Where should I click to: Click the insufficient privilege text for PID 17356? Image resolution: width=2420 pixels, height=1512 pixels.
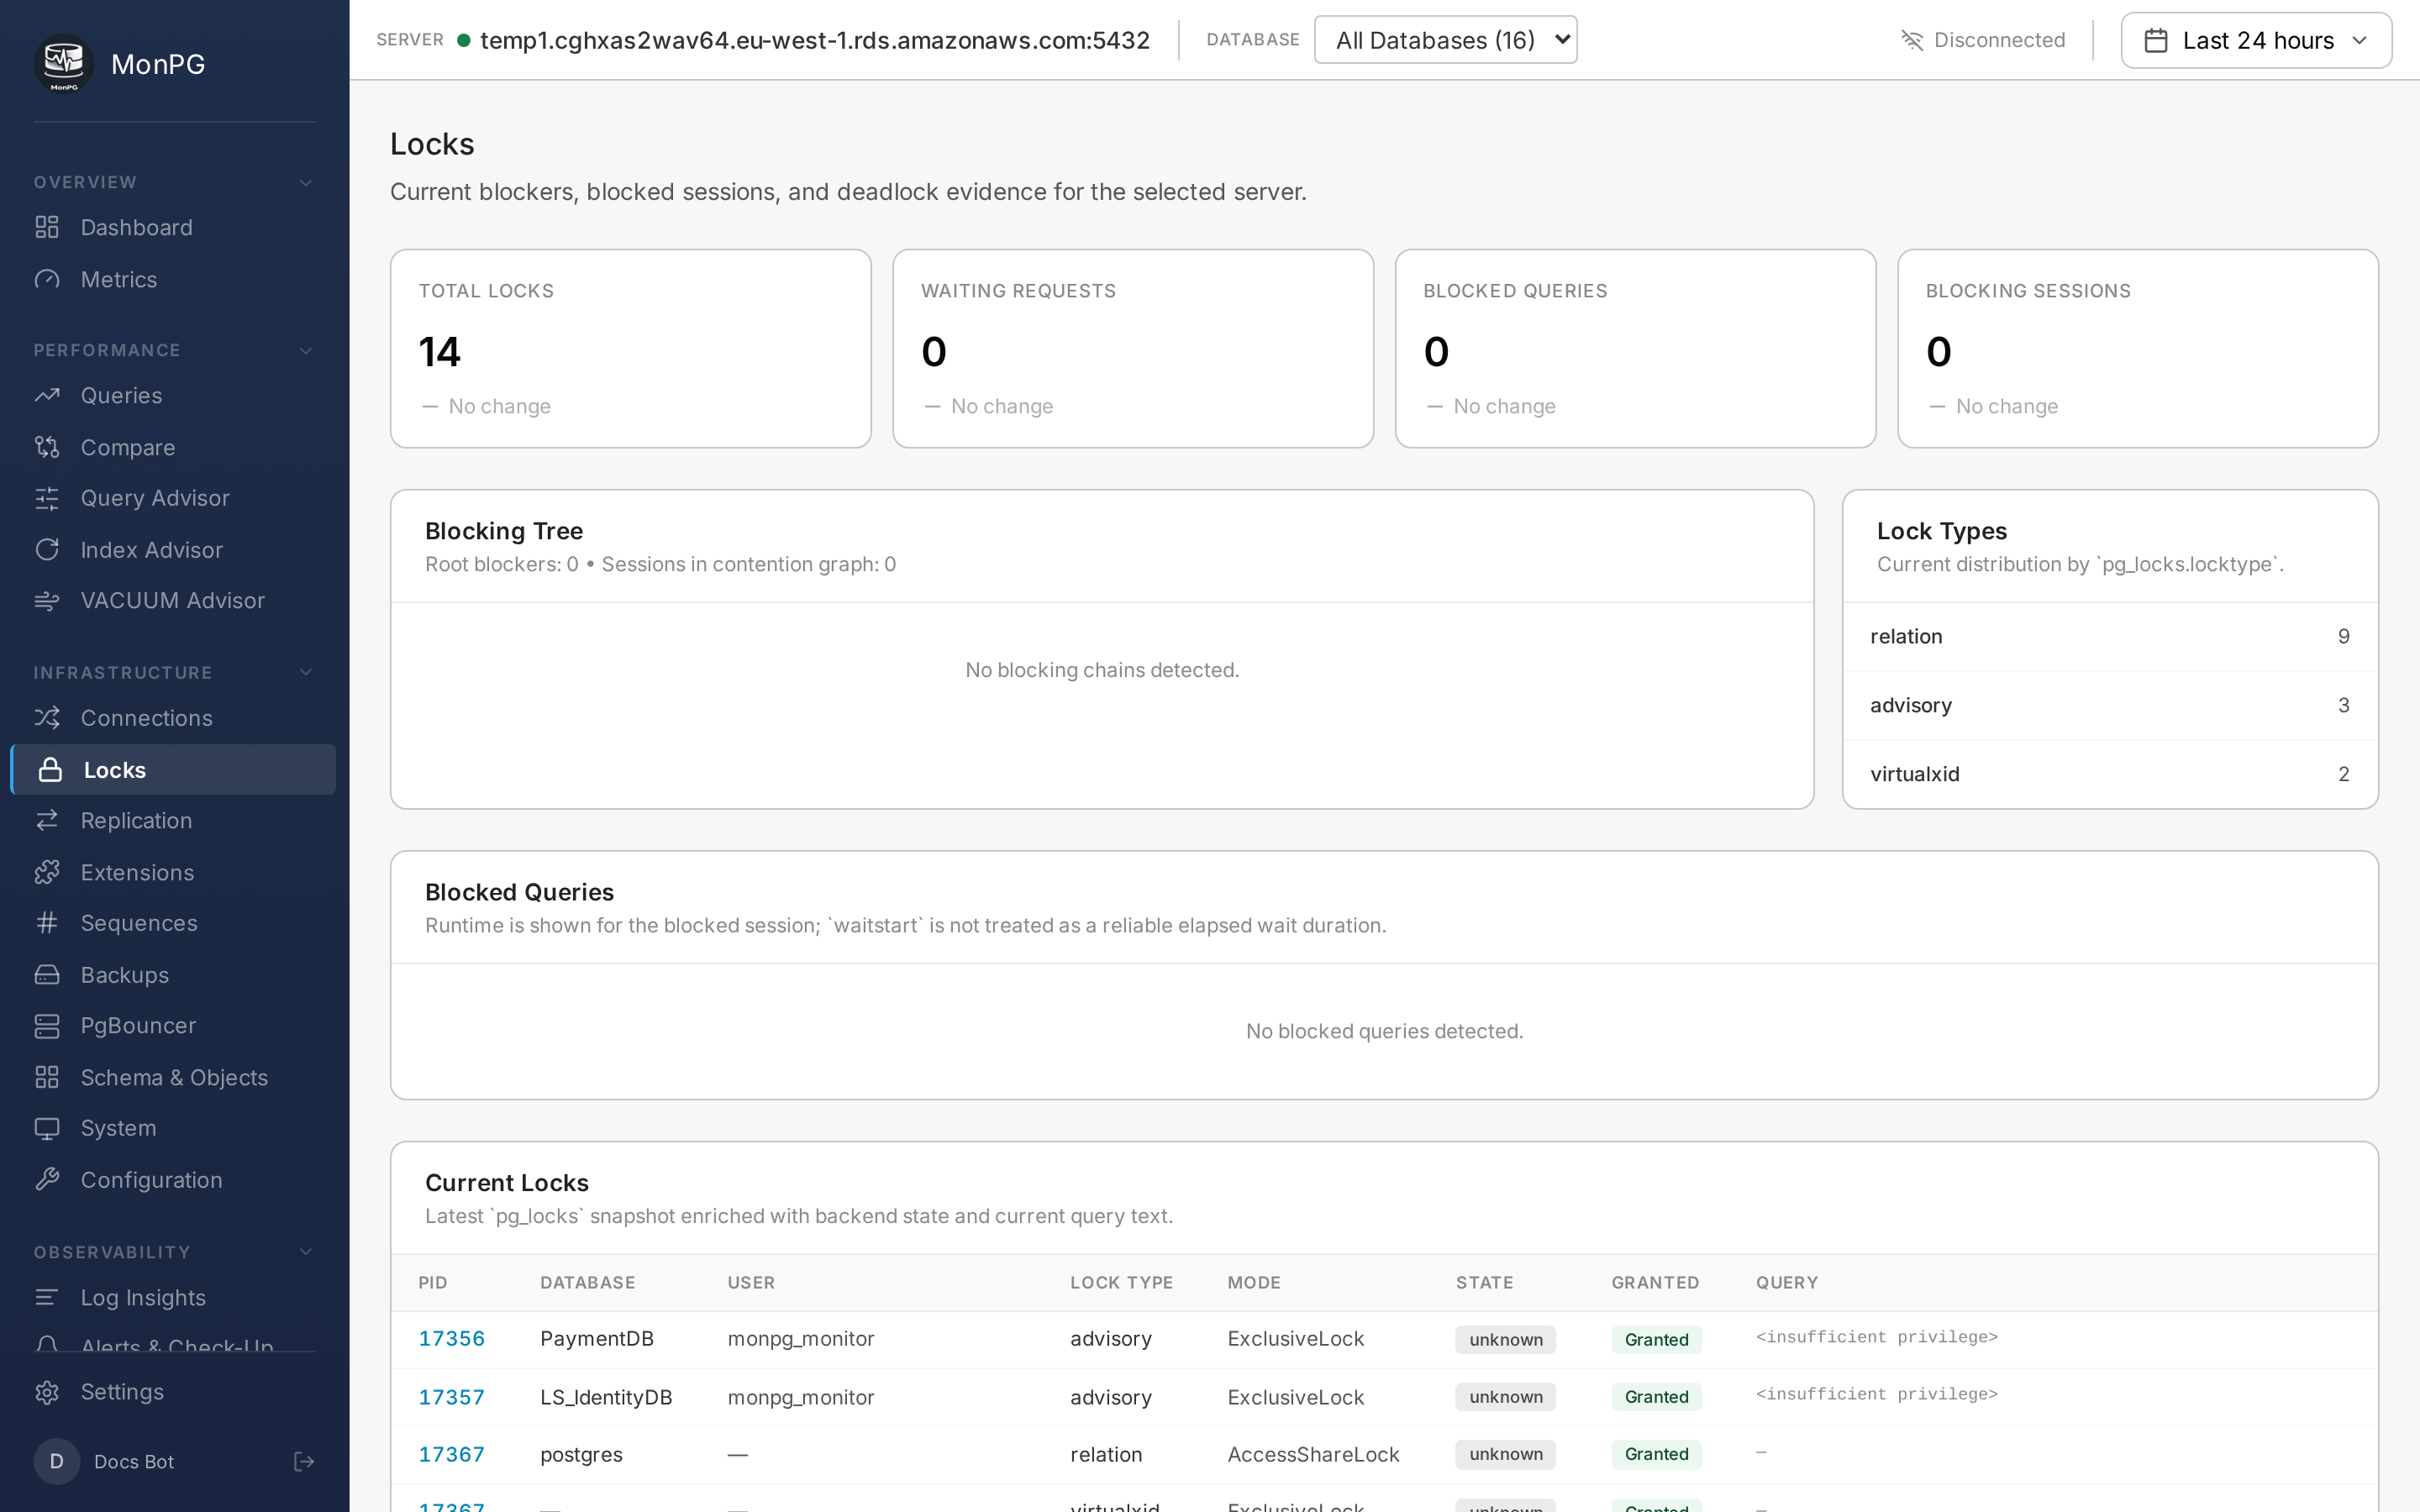(x=1876, y=1337)
